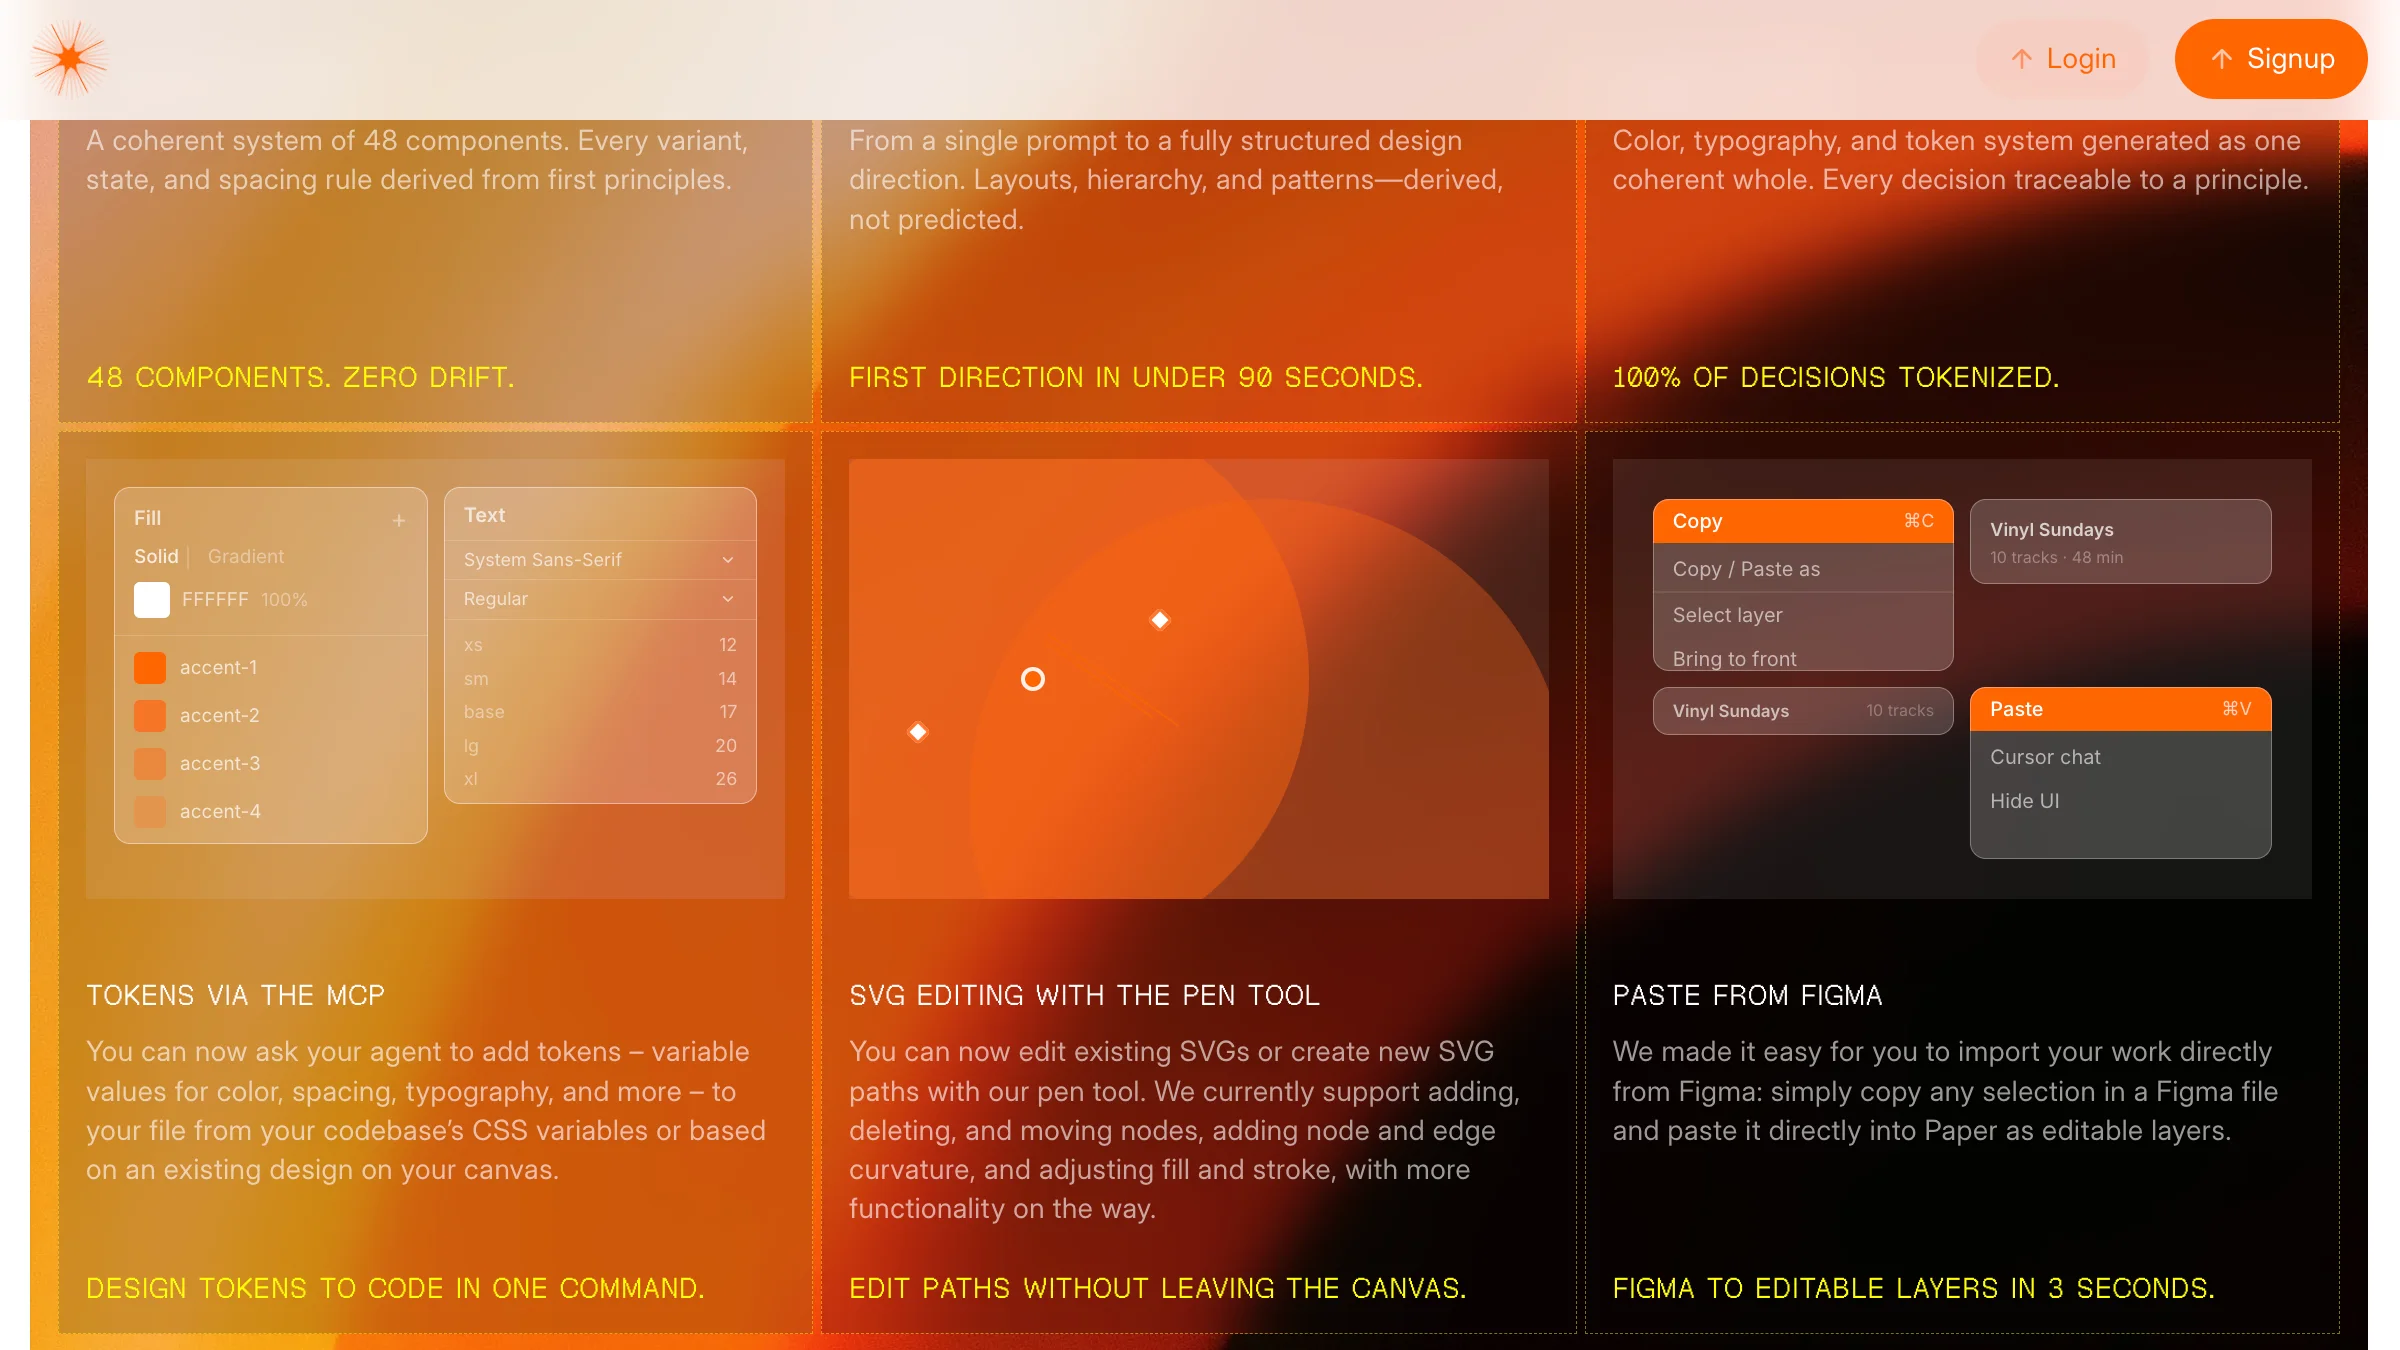
Task: Open the Login button
Action: coord(2063,59)
